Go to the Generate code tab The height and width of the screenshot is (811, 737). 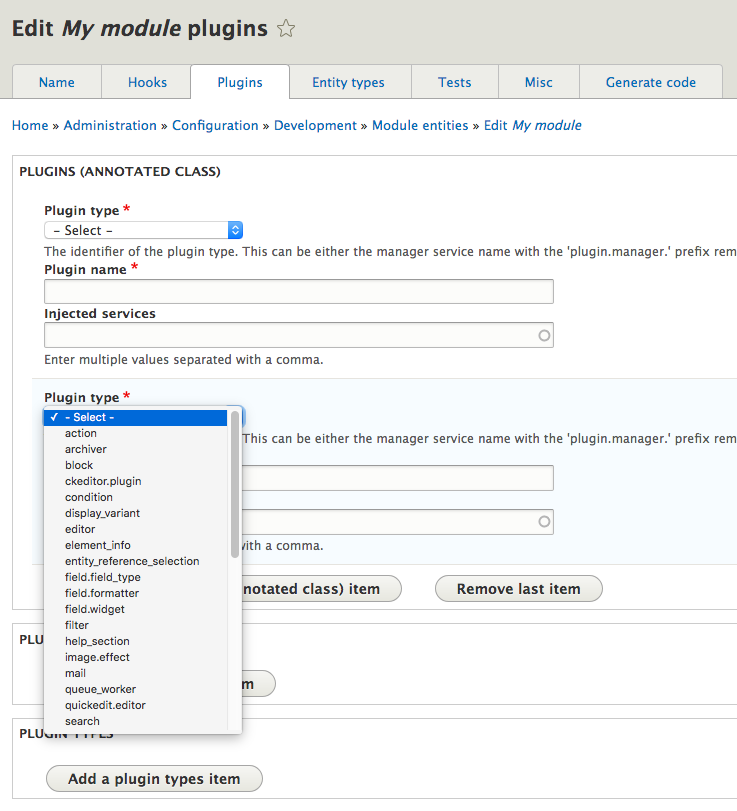[650, 82]
